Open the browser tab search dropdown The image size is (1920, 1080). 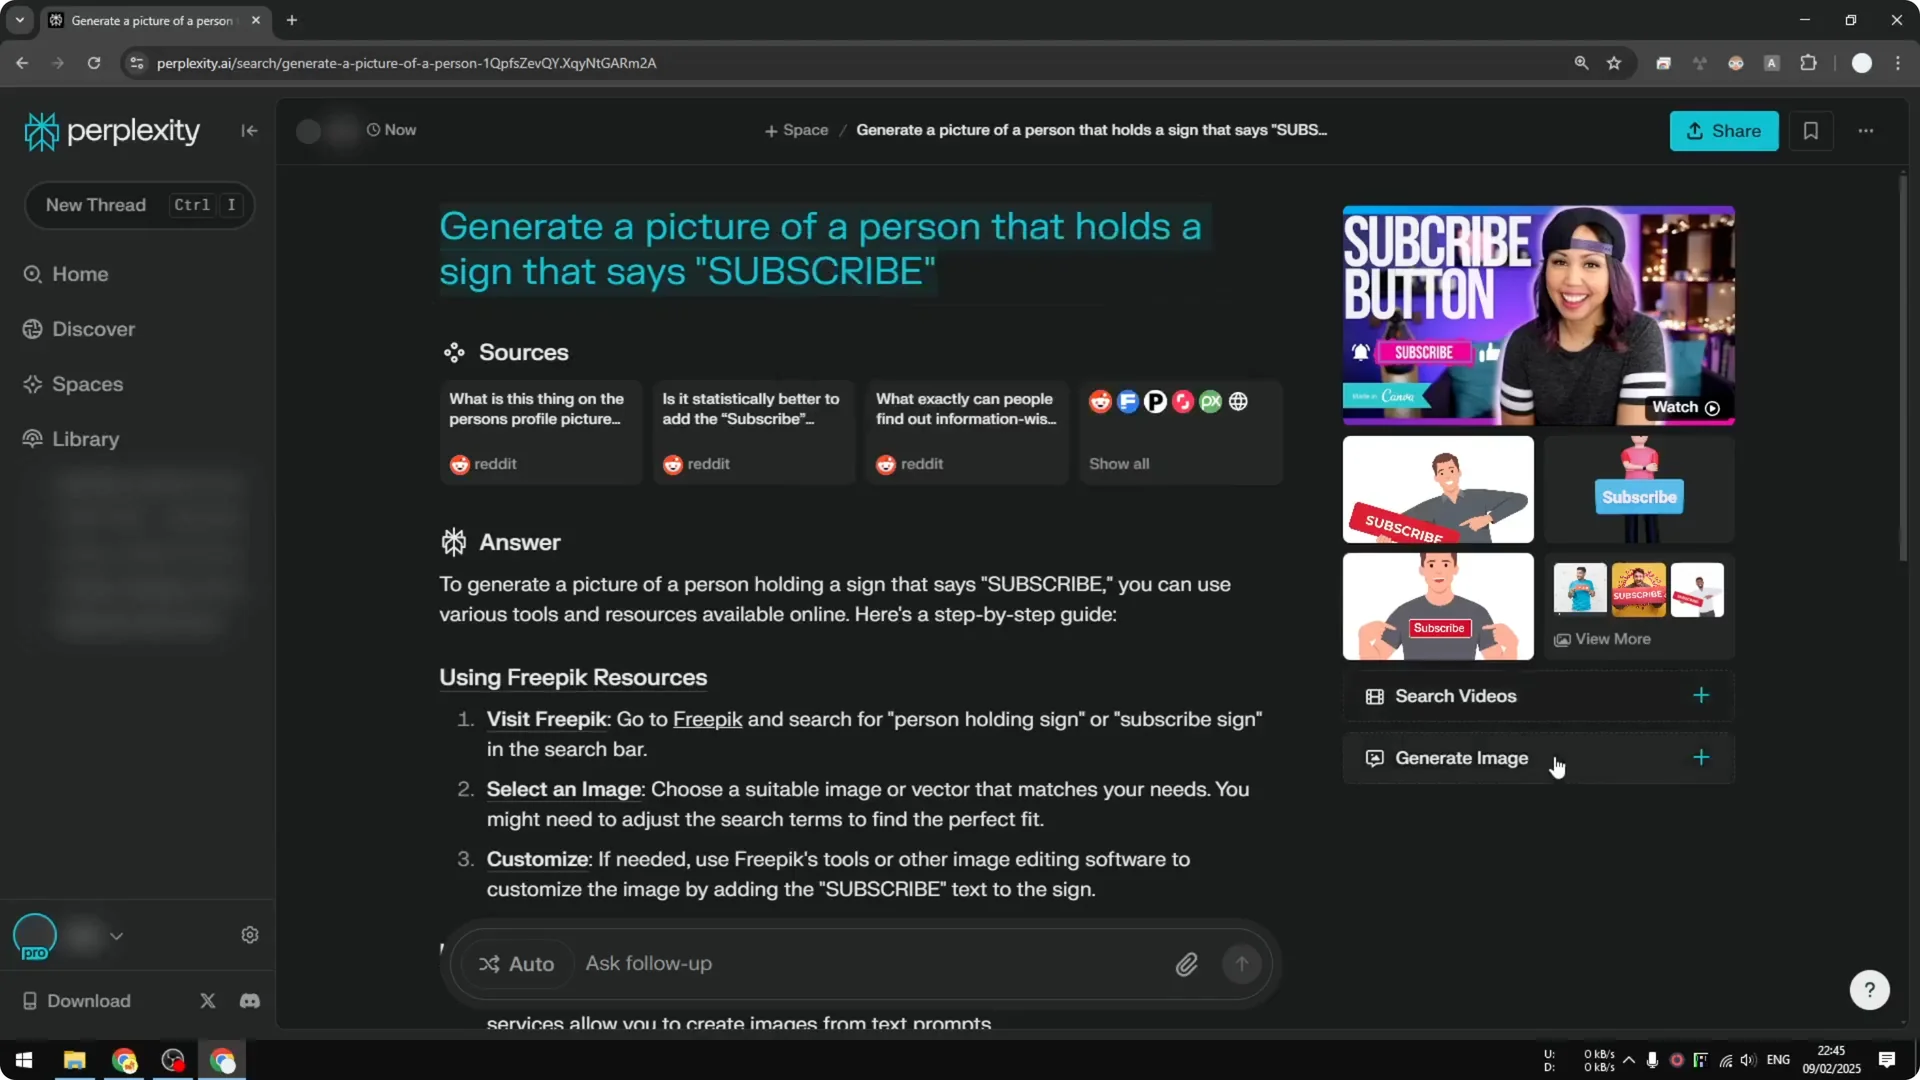[19, 20]
